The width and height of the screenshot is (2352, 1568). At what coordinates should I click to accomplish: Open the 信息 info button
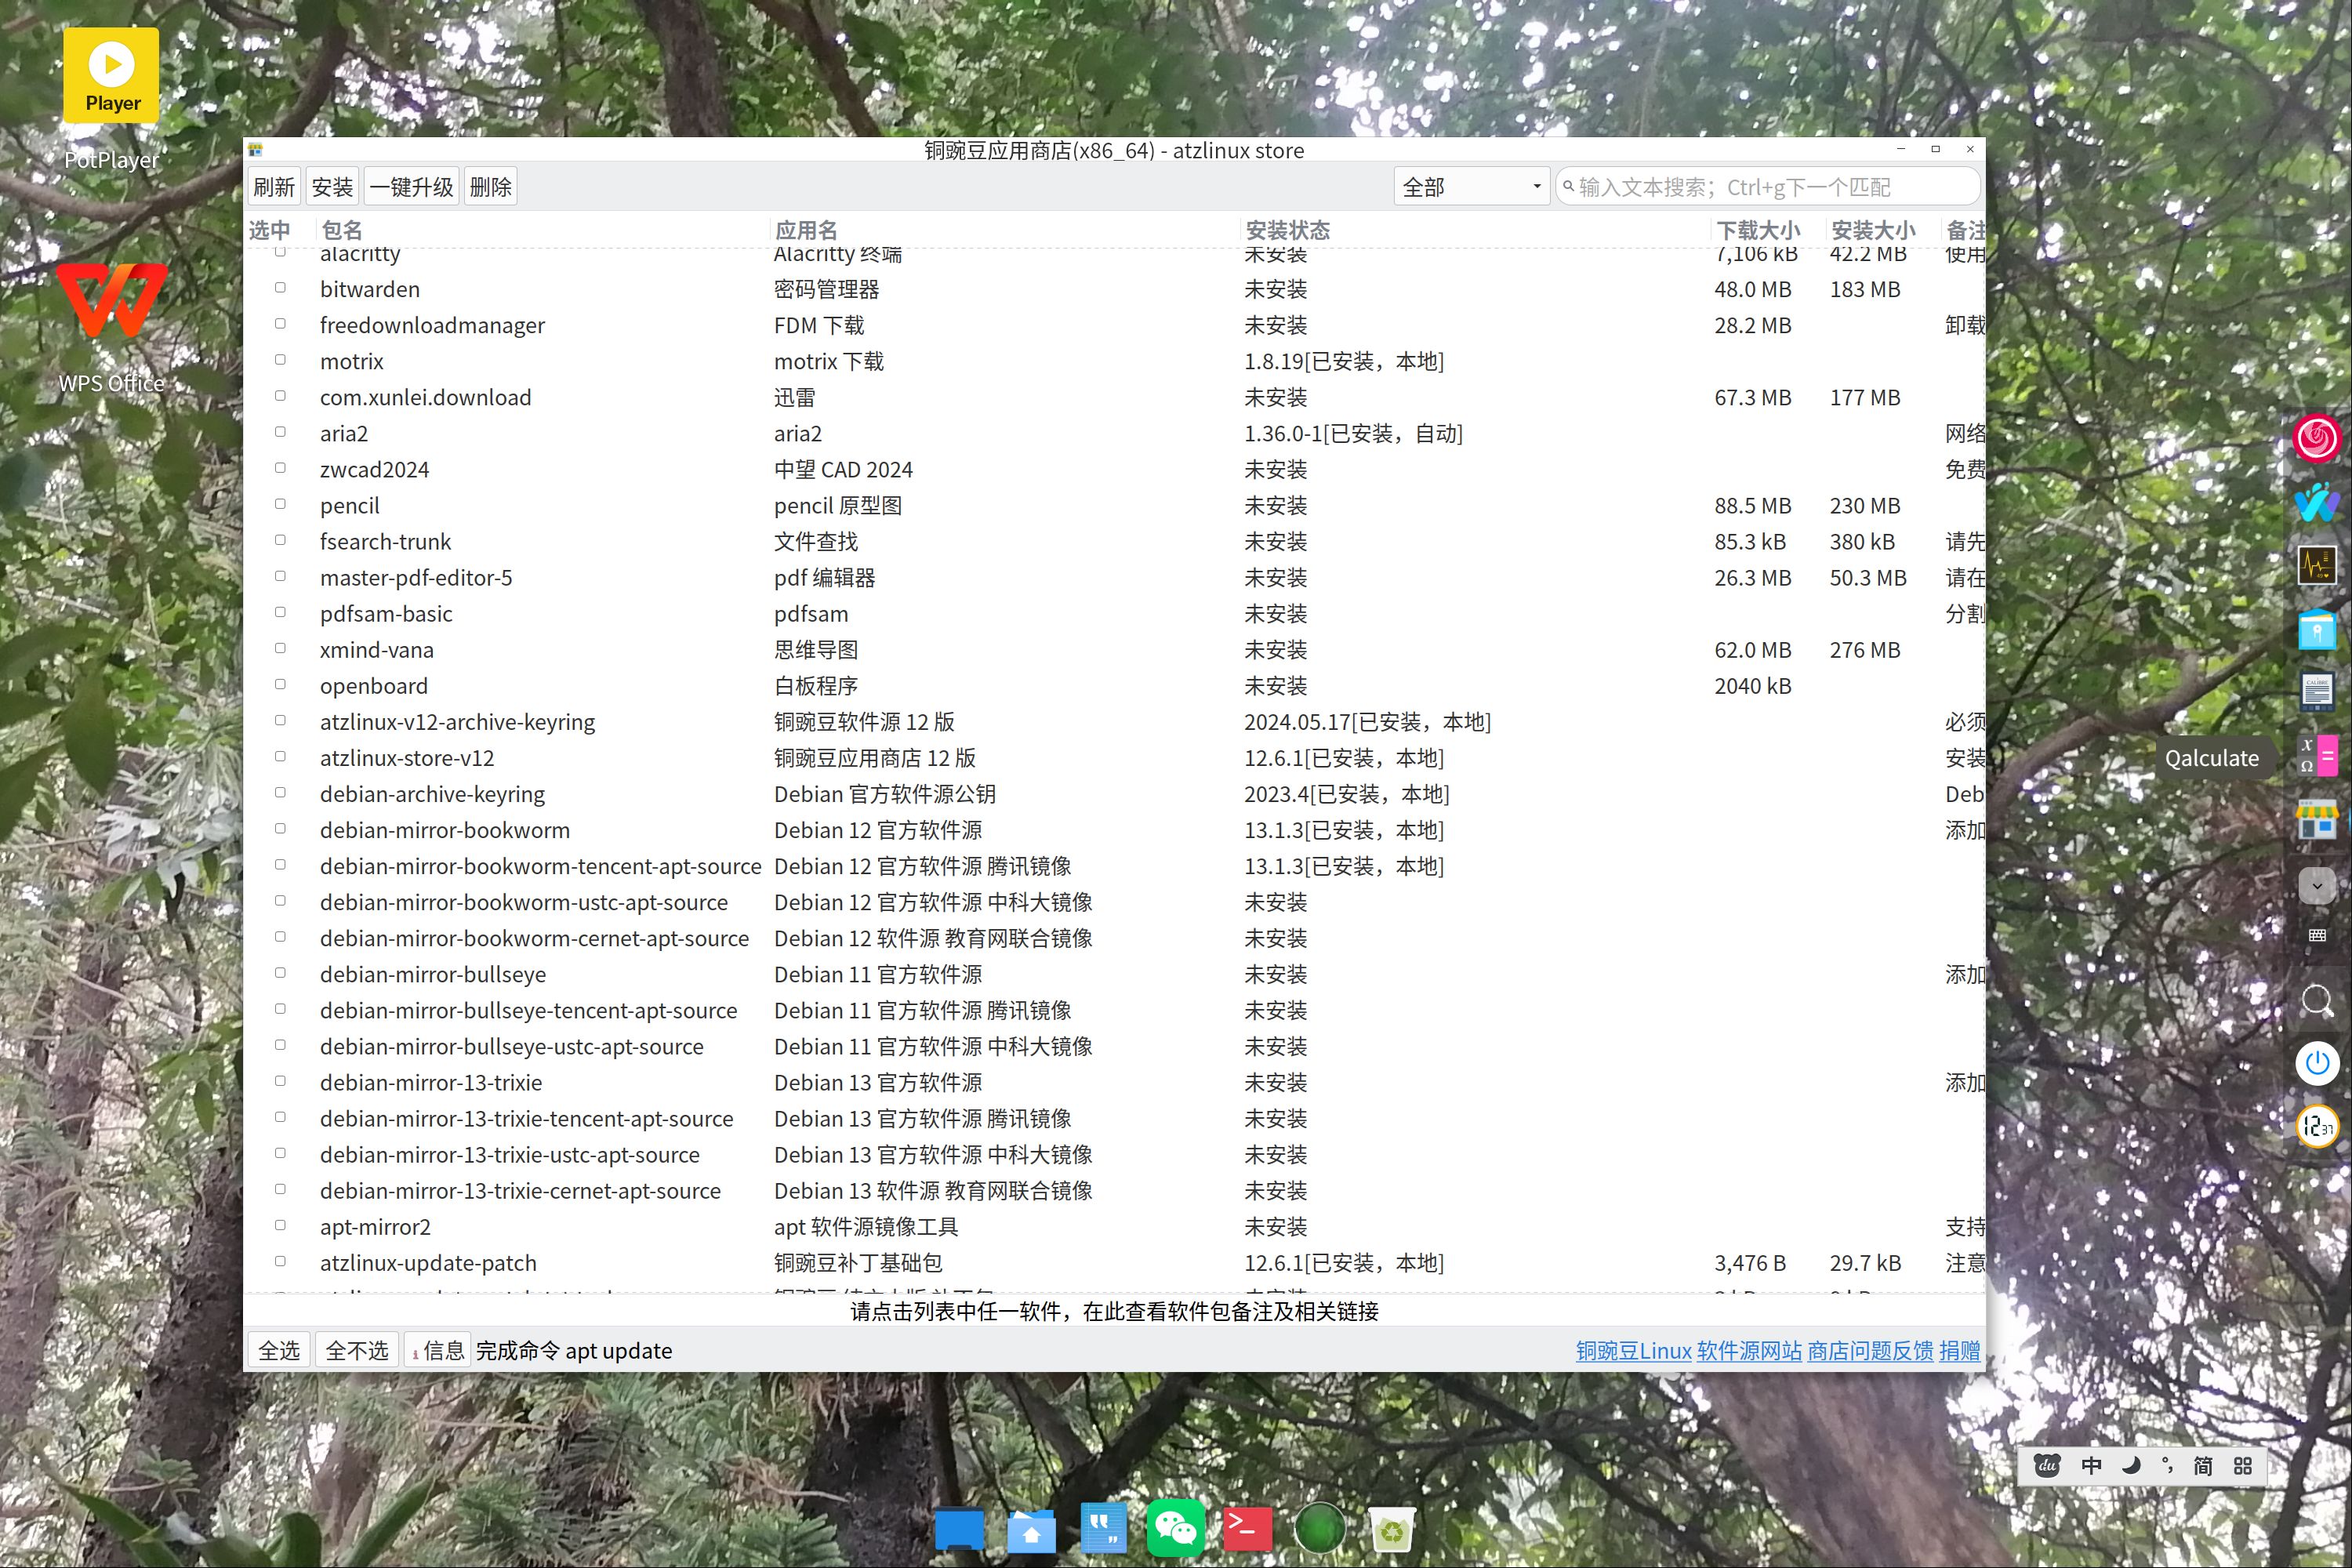[x=437, y=1351]
